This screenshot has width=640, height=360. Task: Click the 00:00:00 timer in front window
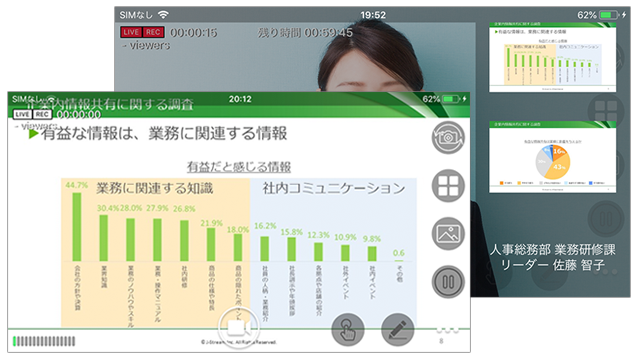(x=79, y=115)
